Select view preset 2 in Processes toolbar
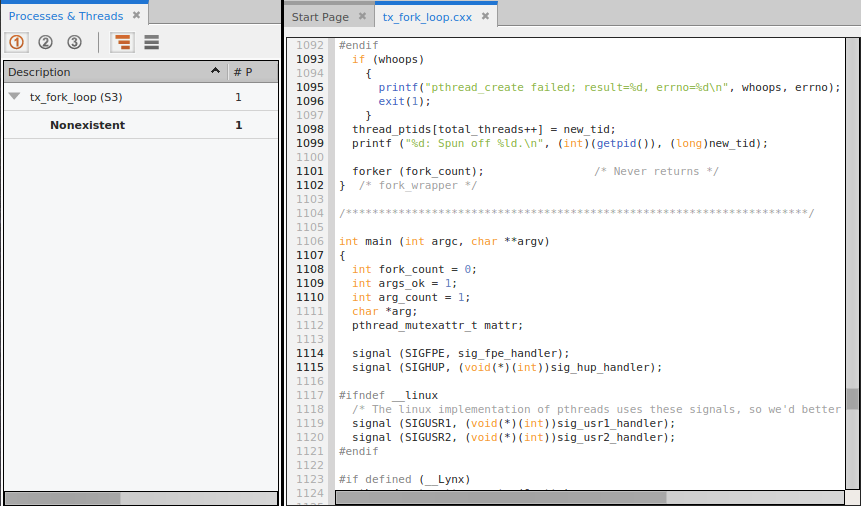 pos(45,42)
